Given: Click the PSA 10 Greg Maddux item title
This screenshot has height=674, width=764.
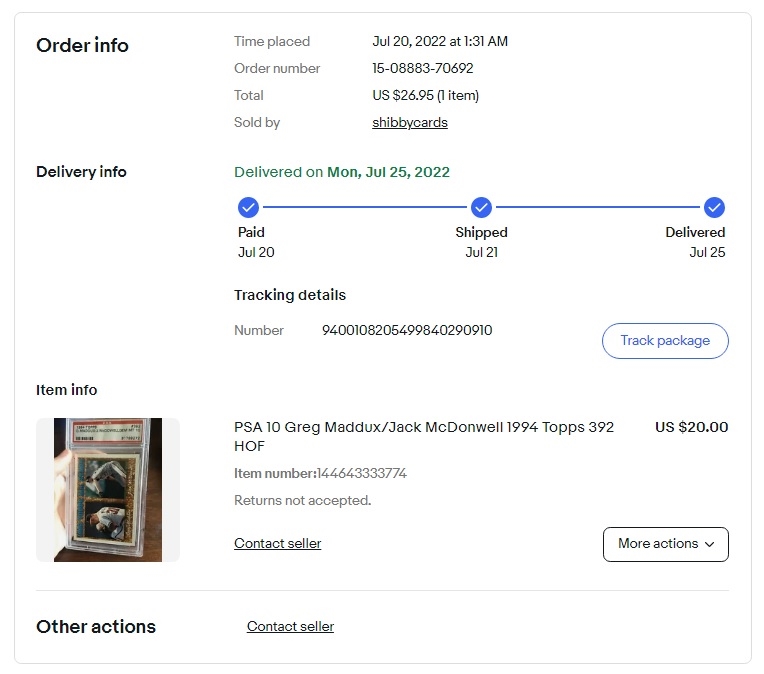Looking at the screenshot, I should click(423, 436).
